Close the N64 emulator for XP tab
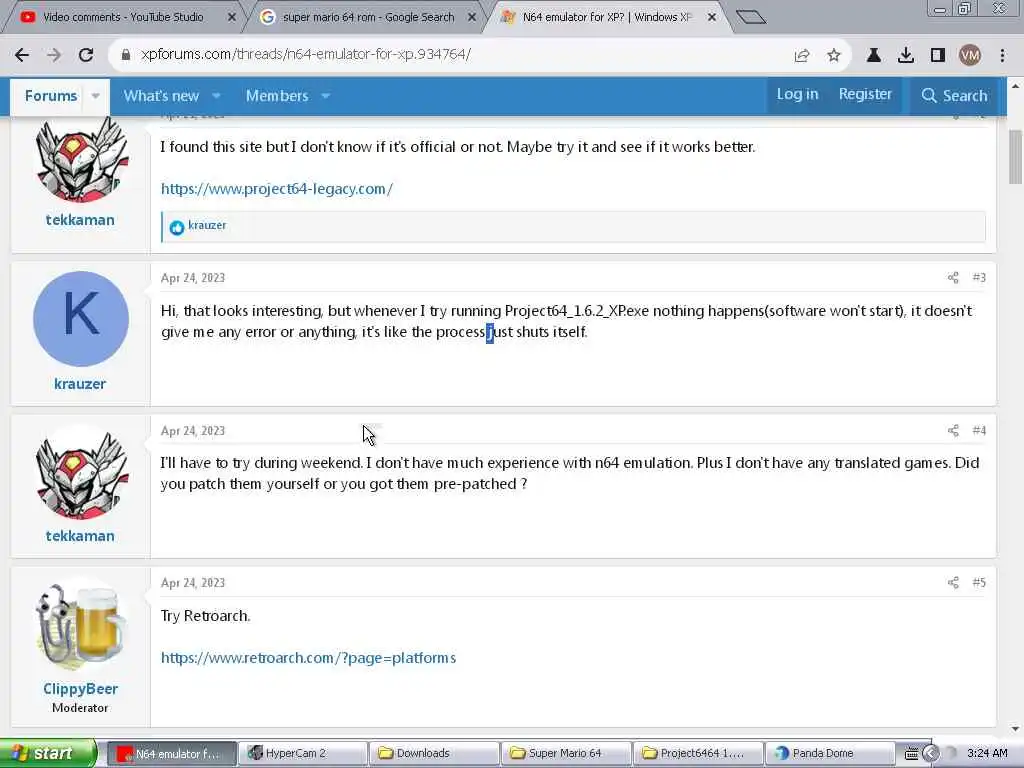The image size is (1024, 768). tap(712, 17)
